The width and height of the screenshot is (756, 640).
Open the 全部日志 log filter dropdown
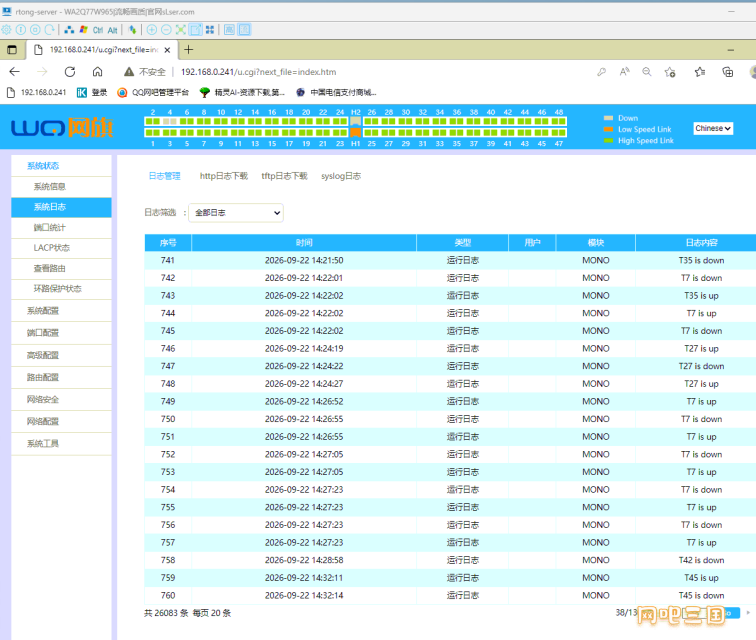point(236,213)
